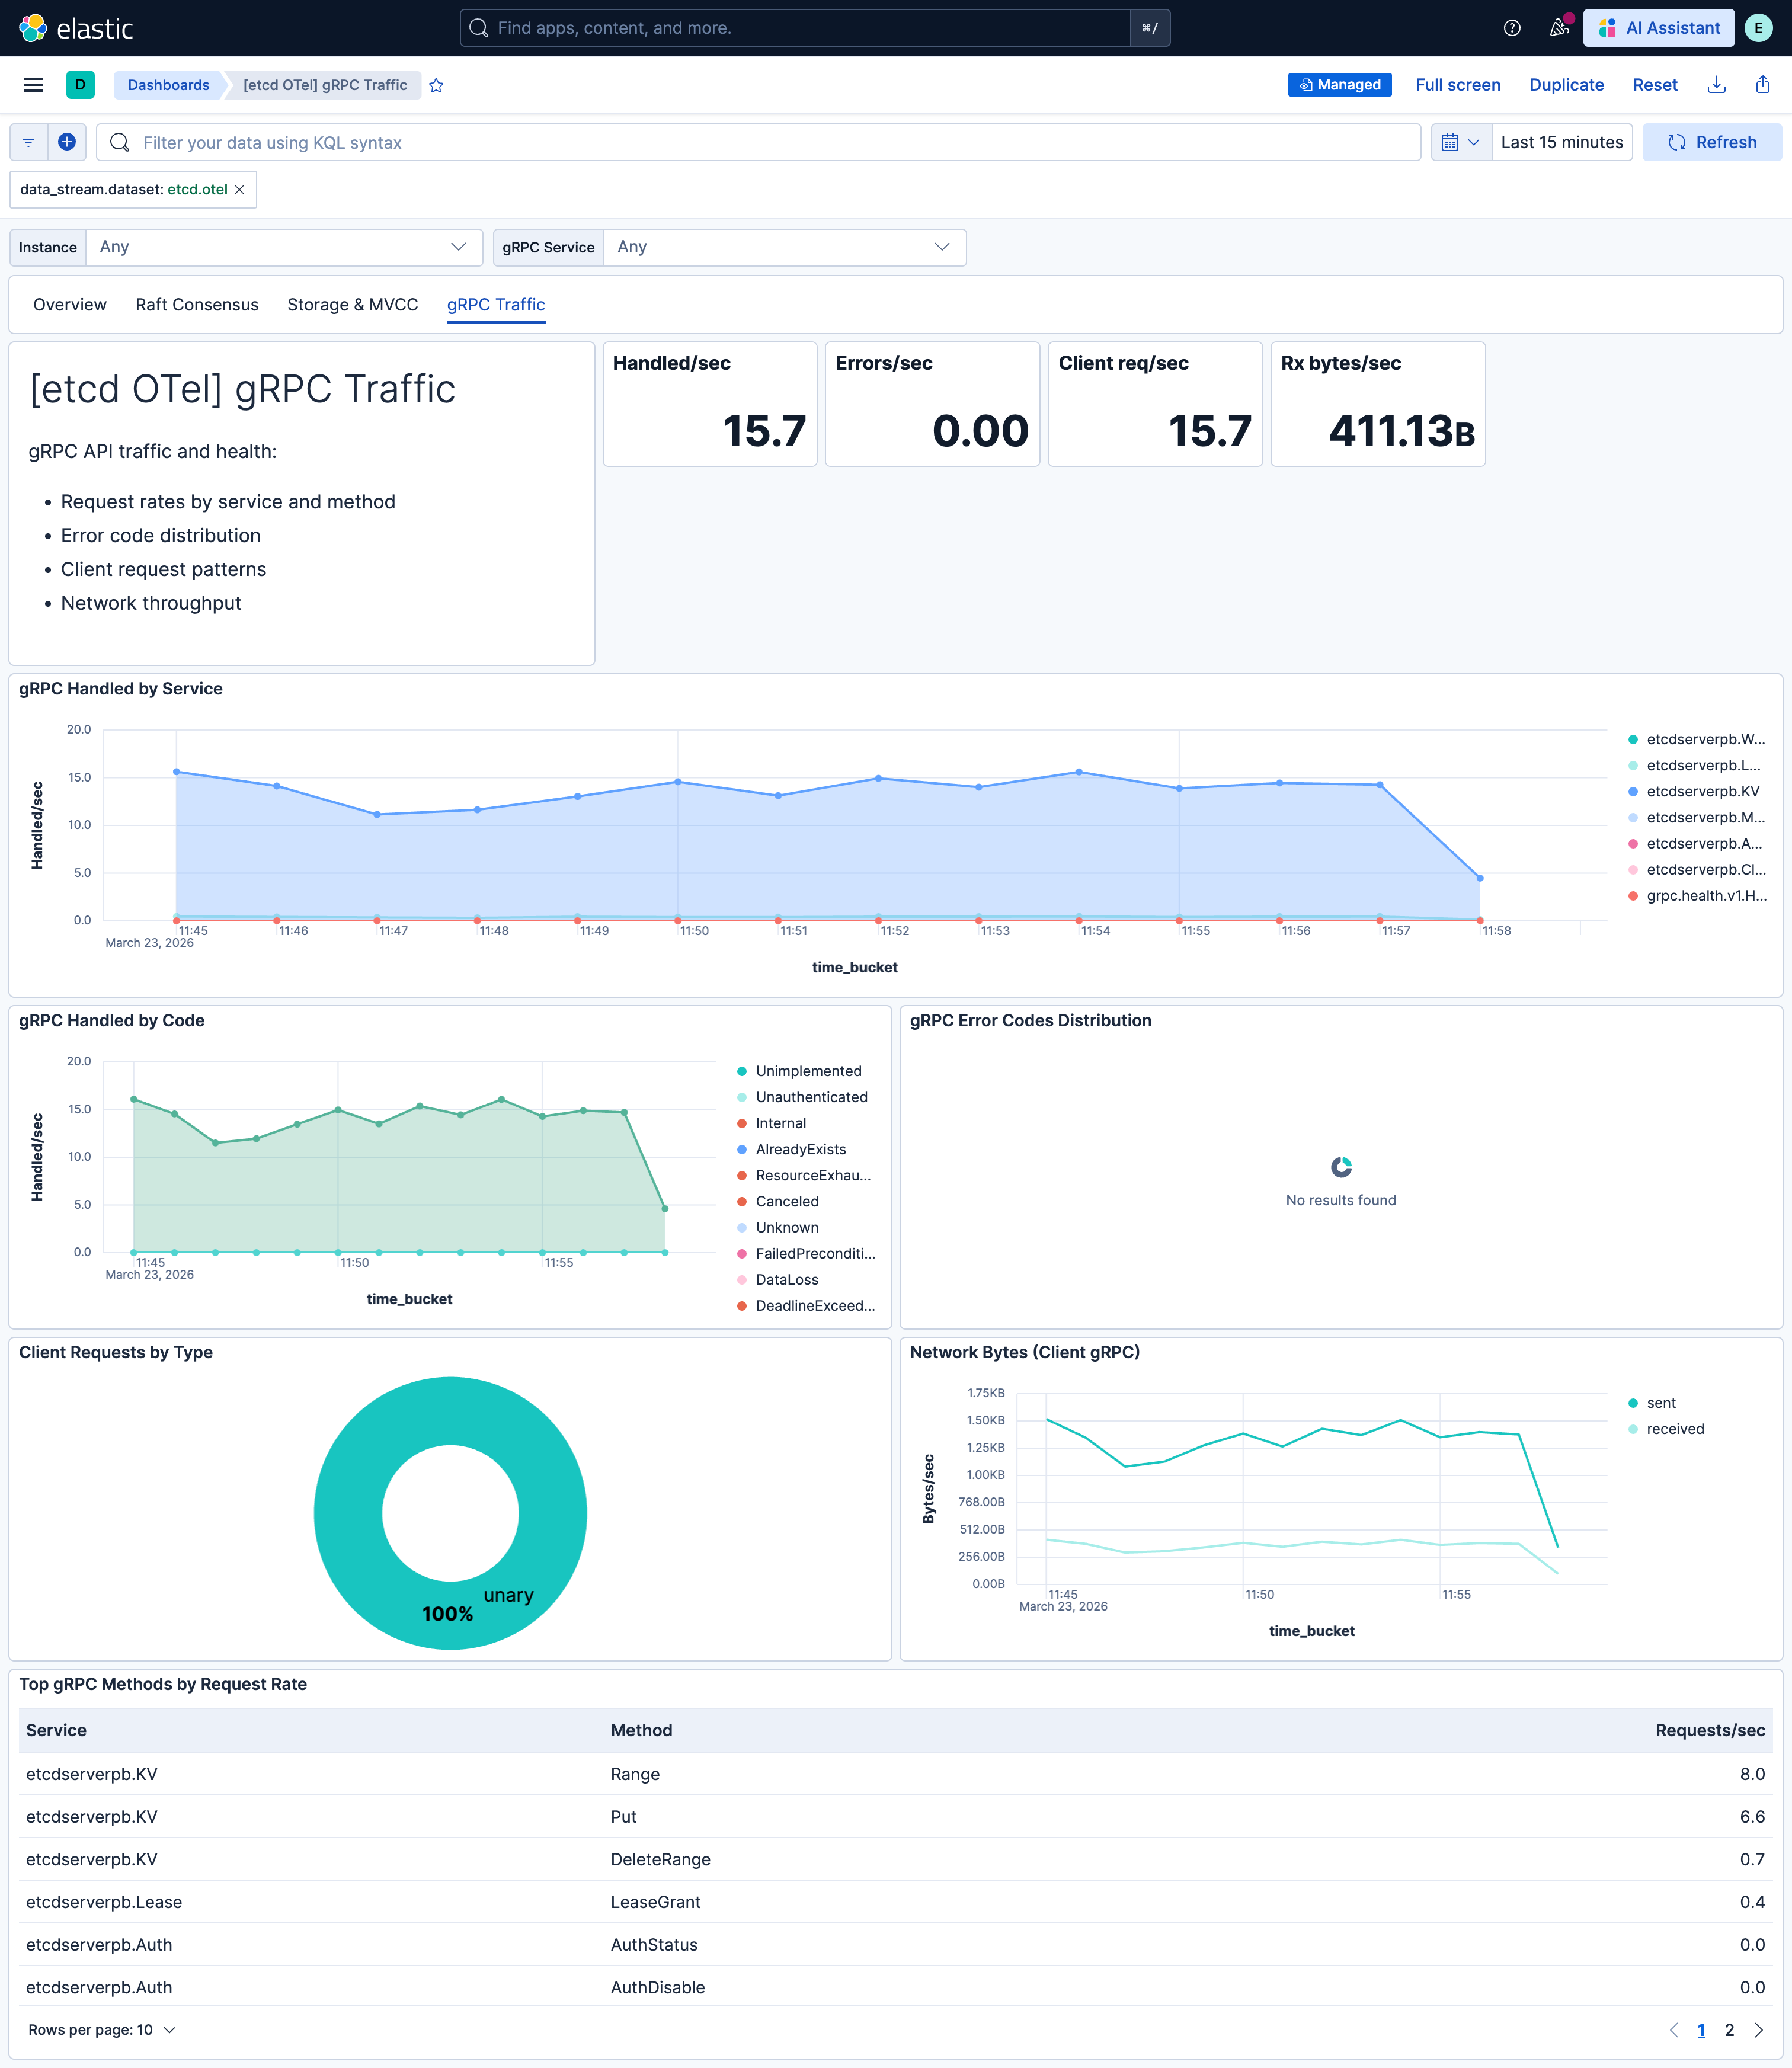Open the help menu
Viewport: 1792px width, 2068px height.
pyautogui.click(x=1510, y=27)
